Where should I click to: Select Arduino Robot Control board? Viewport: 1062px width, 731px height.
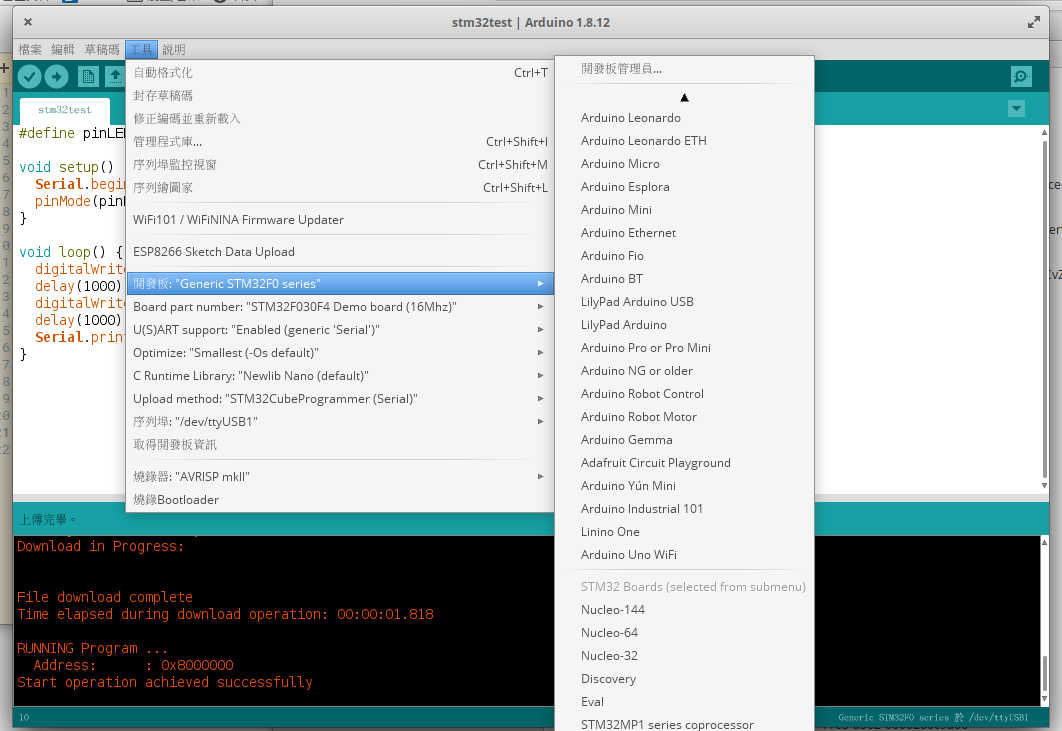pos(684,394)
